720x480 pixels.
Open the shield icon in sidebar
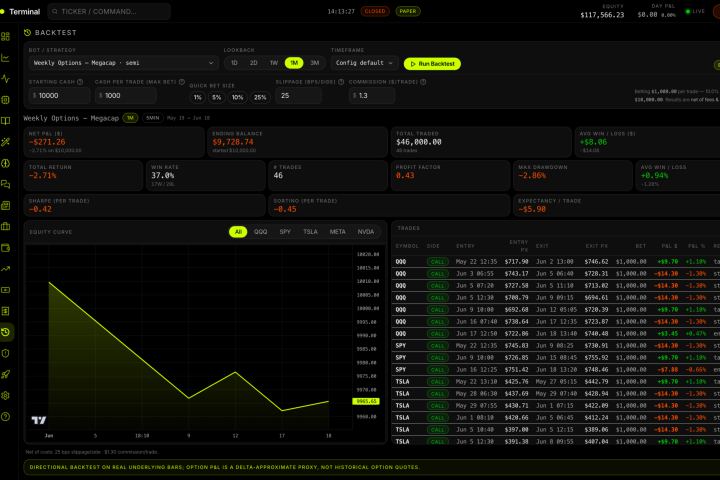click(x=6, y=353)
